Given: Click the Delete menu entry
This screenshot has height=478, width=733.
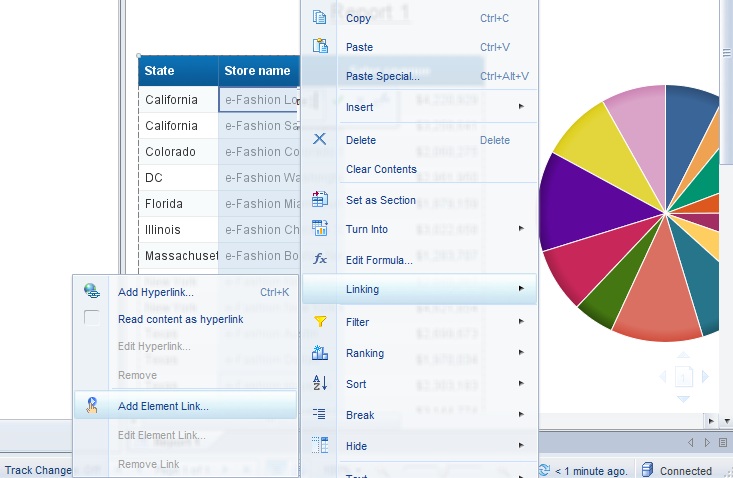Looking at the screenshot, I should point(420,140).
